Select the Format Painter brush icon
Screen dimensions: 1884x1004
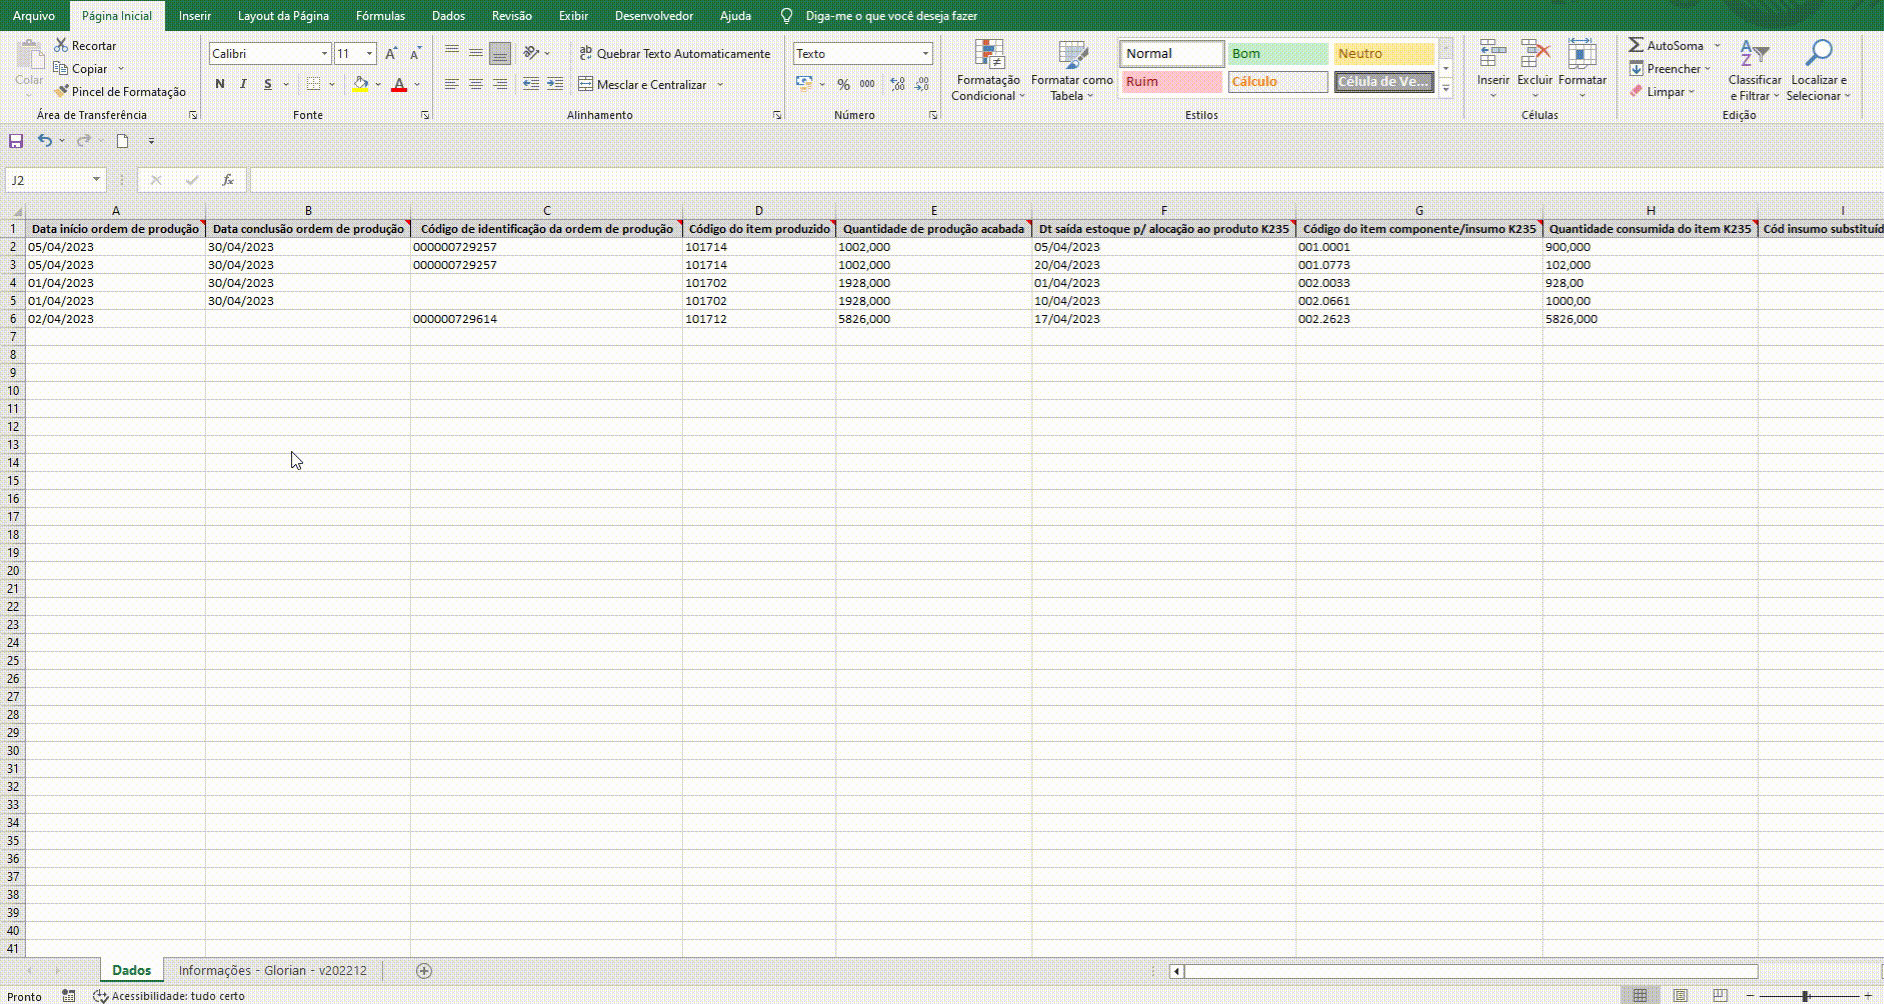click(62, 91)
